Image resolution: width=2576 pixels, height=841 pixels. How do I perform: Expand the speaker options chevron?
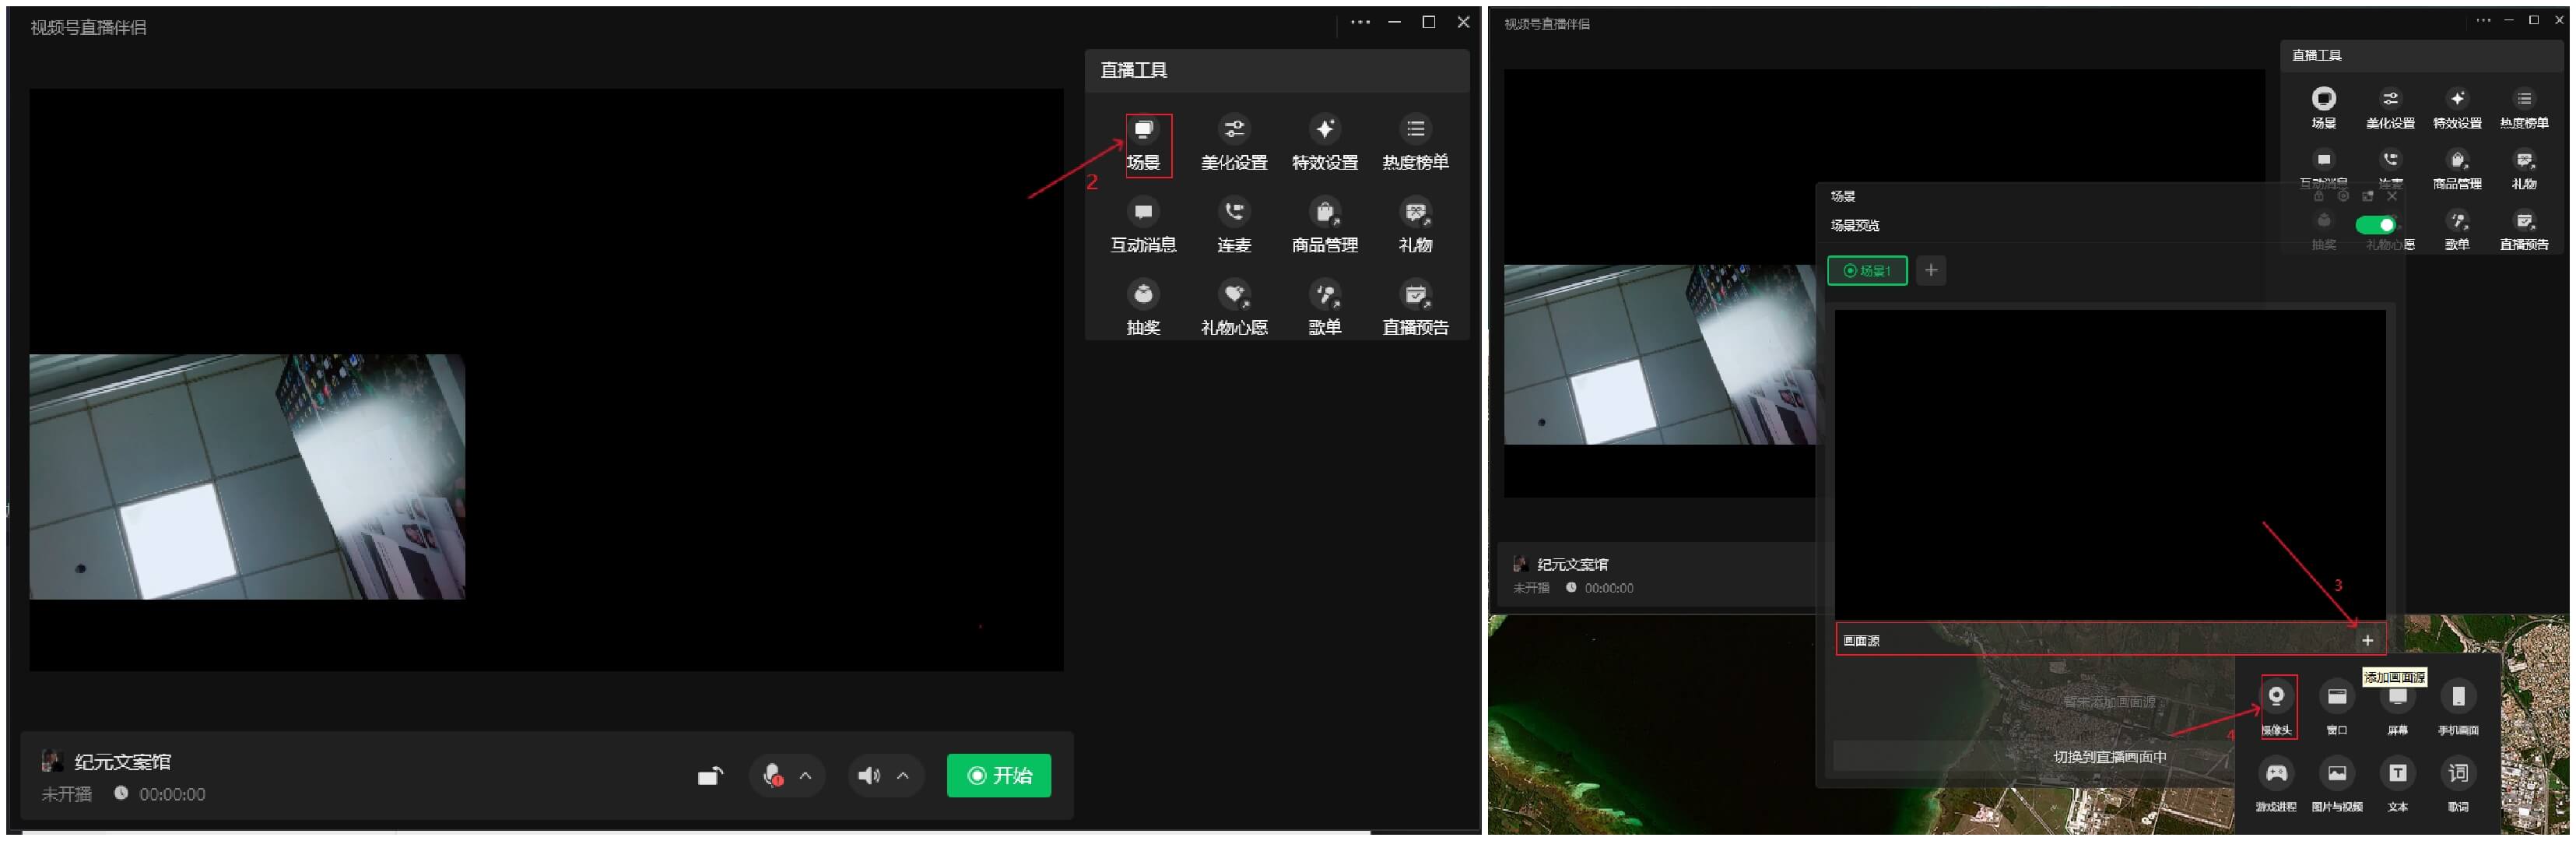coord(902,776)
